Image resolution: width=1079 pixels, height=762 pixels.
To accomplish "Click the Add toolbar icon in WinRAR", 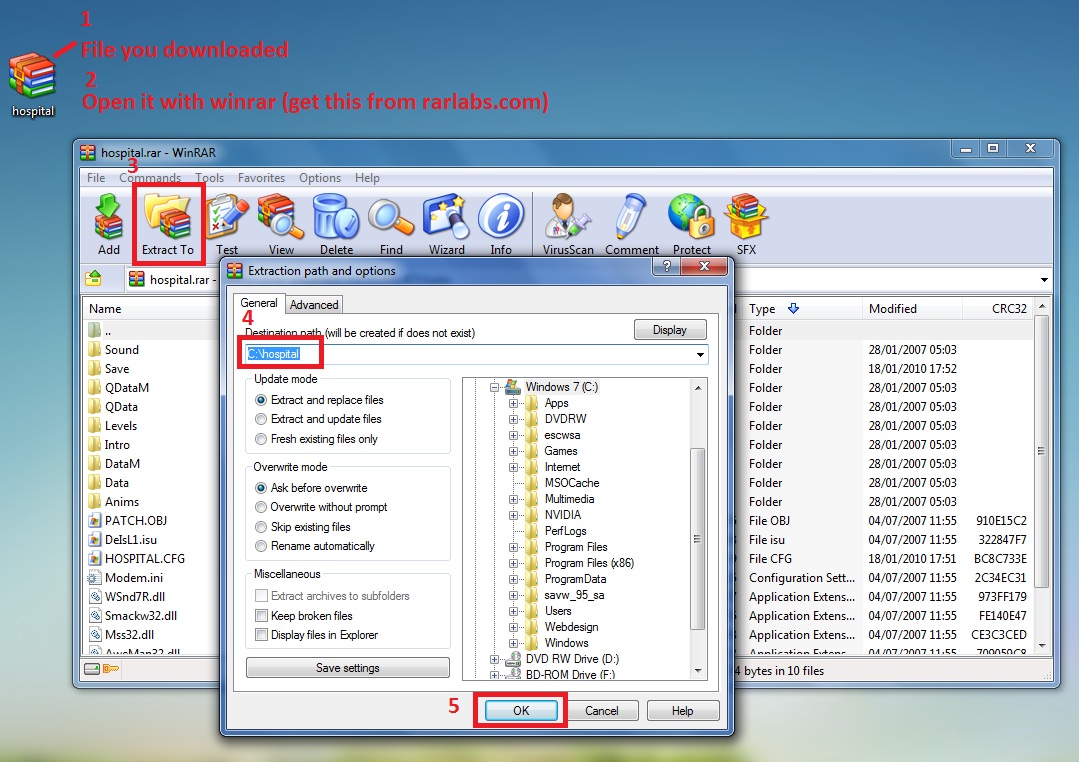I will pyautogui.click(x=109, y=224).
